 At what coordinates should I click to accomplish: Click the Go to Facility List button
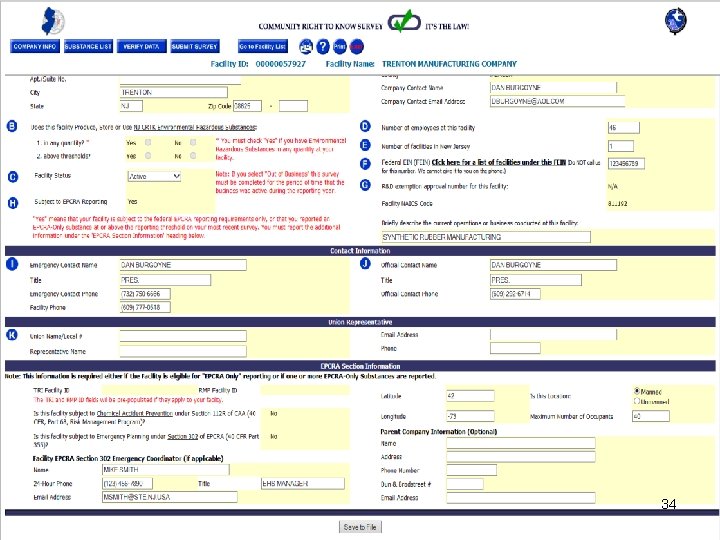coord(263,46)
